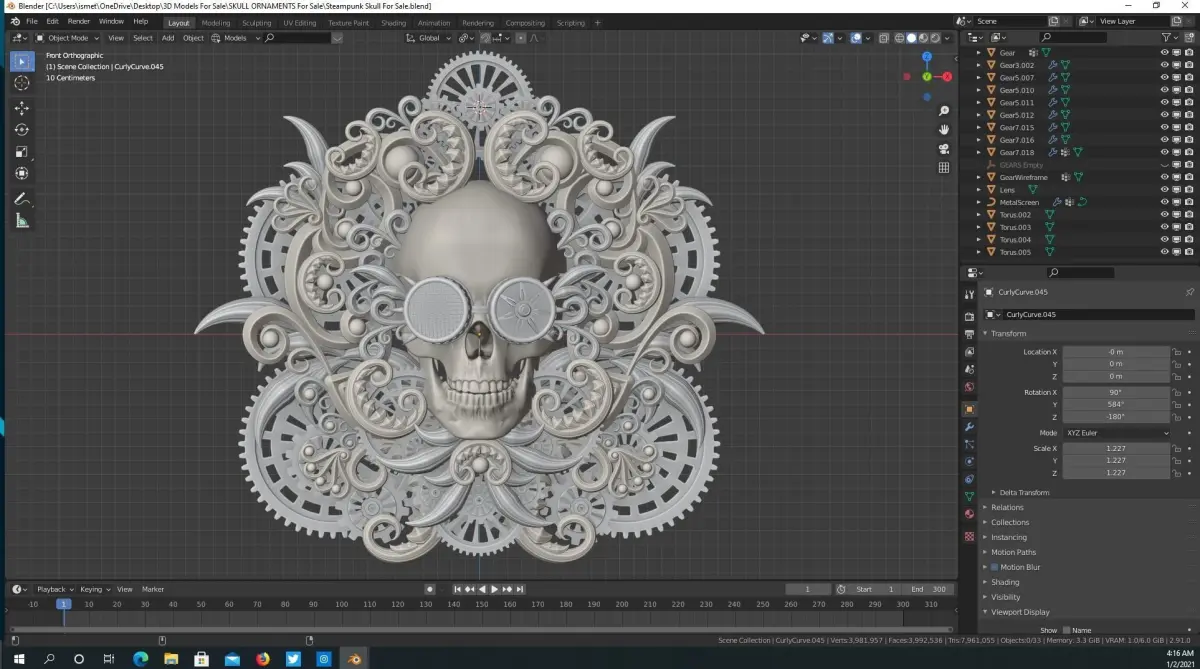This screenshot has width=1200, height=669.
Task: Toggle viewport overlays button
Action: pos(856,38)
